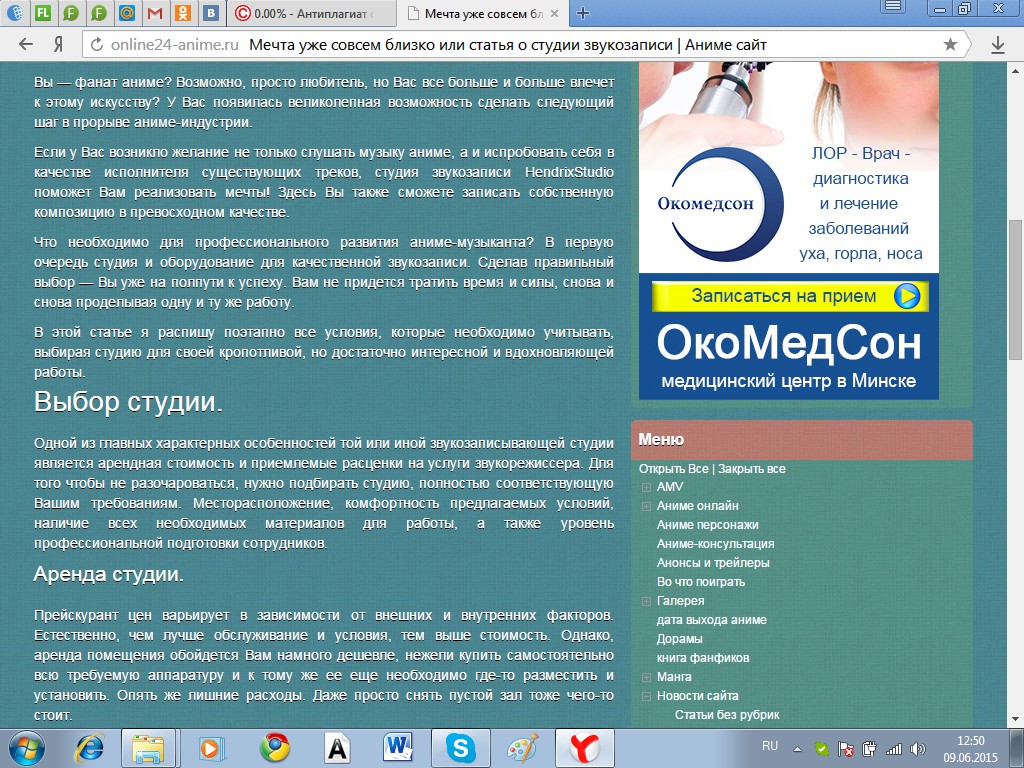Click the Записаться на прием ad button
The height and width of the screenshot is (768, 1024).
pyautogui.click(x=790, y=296)
